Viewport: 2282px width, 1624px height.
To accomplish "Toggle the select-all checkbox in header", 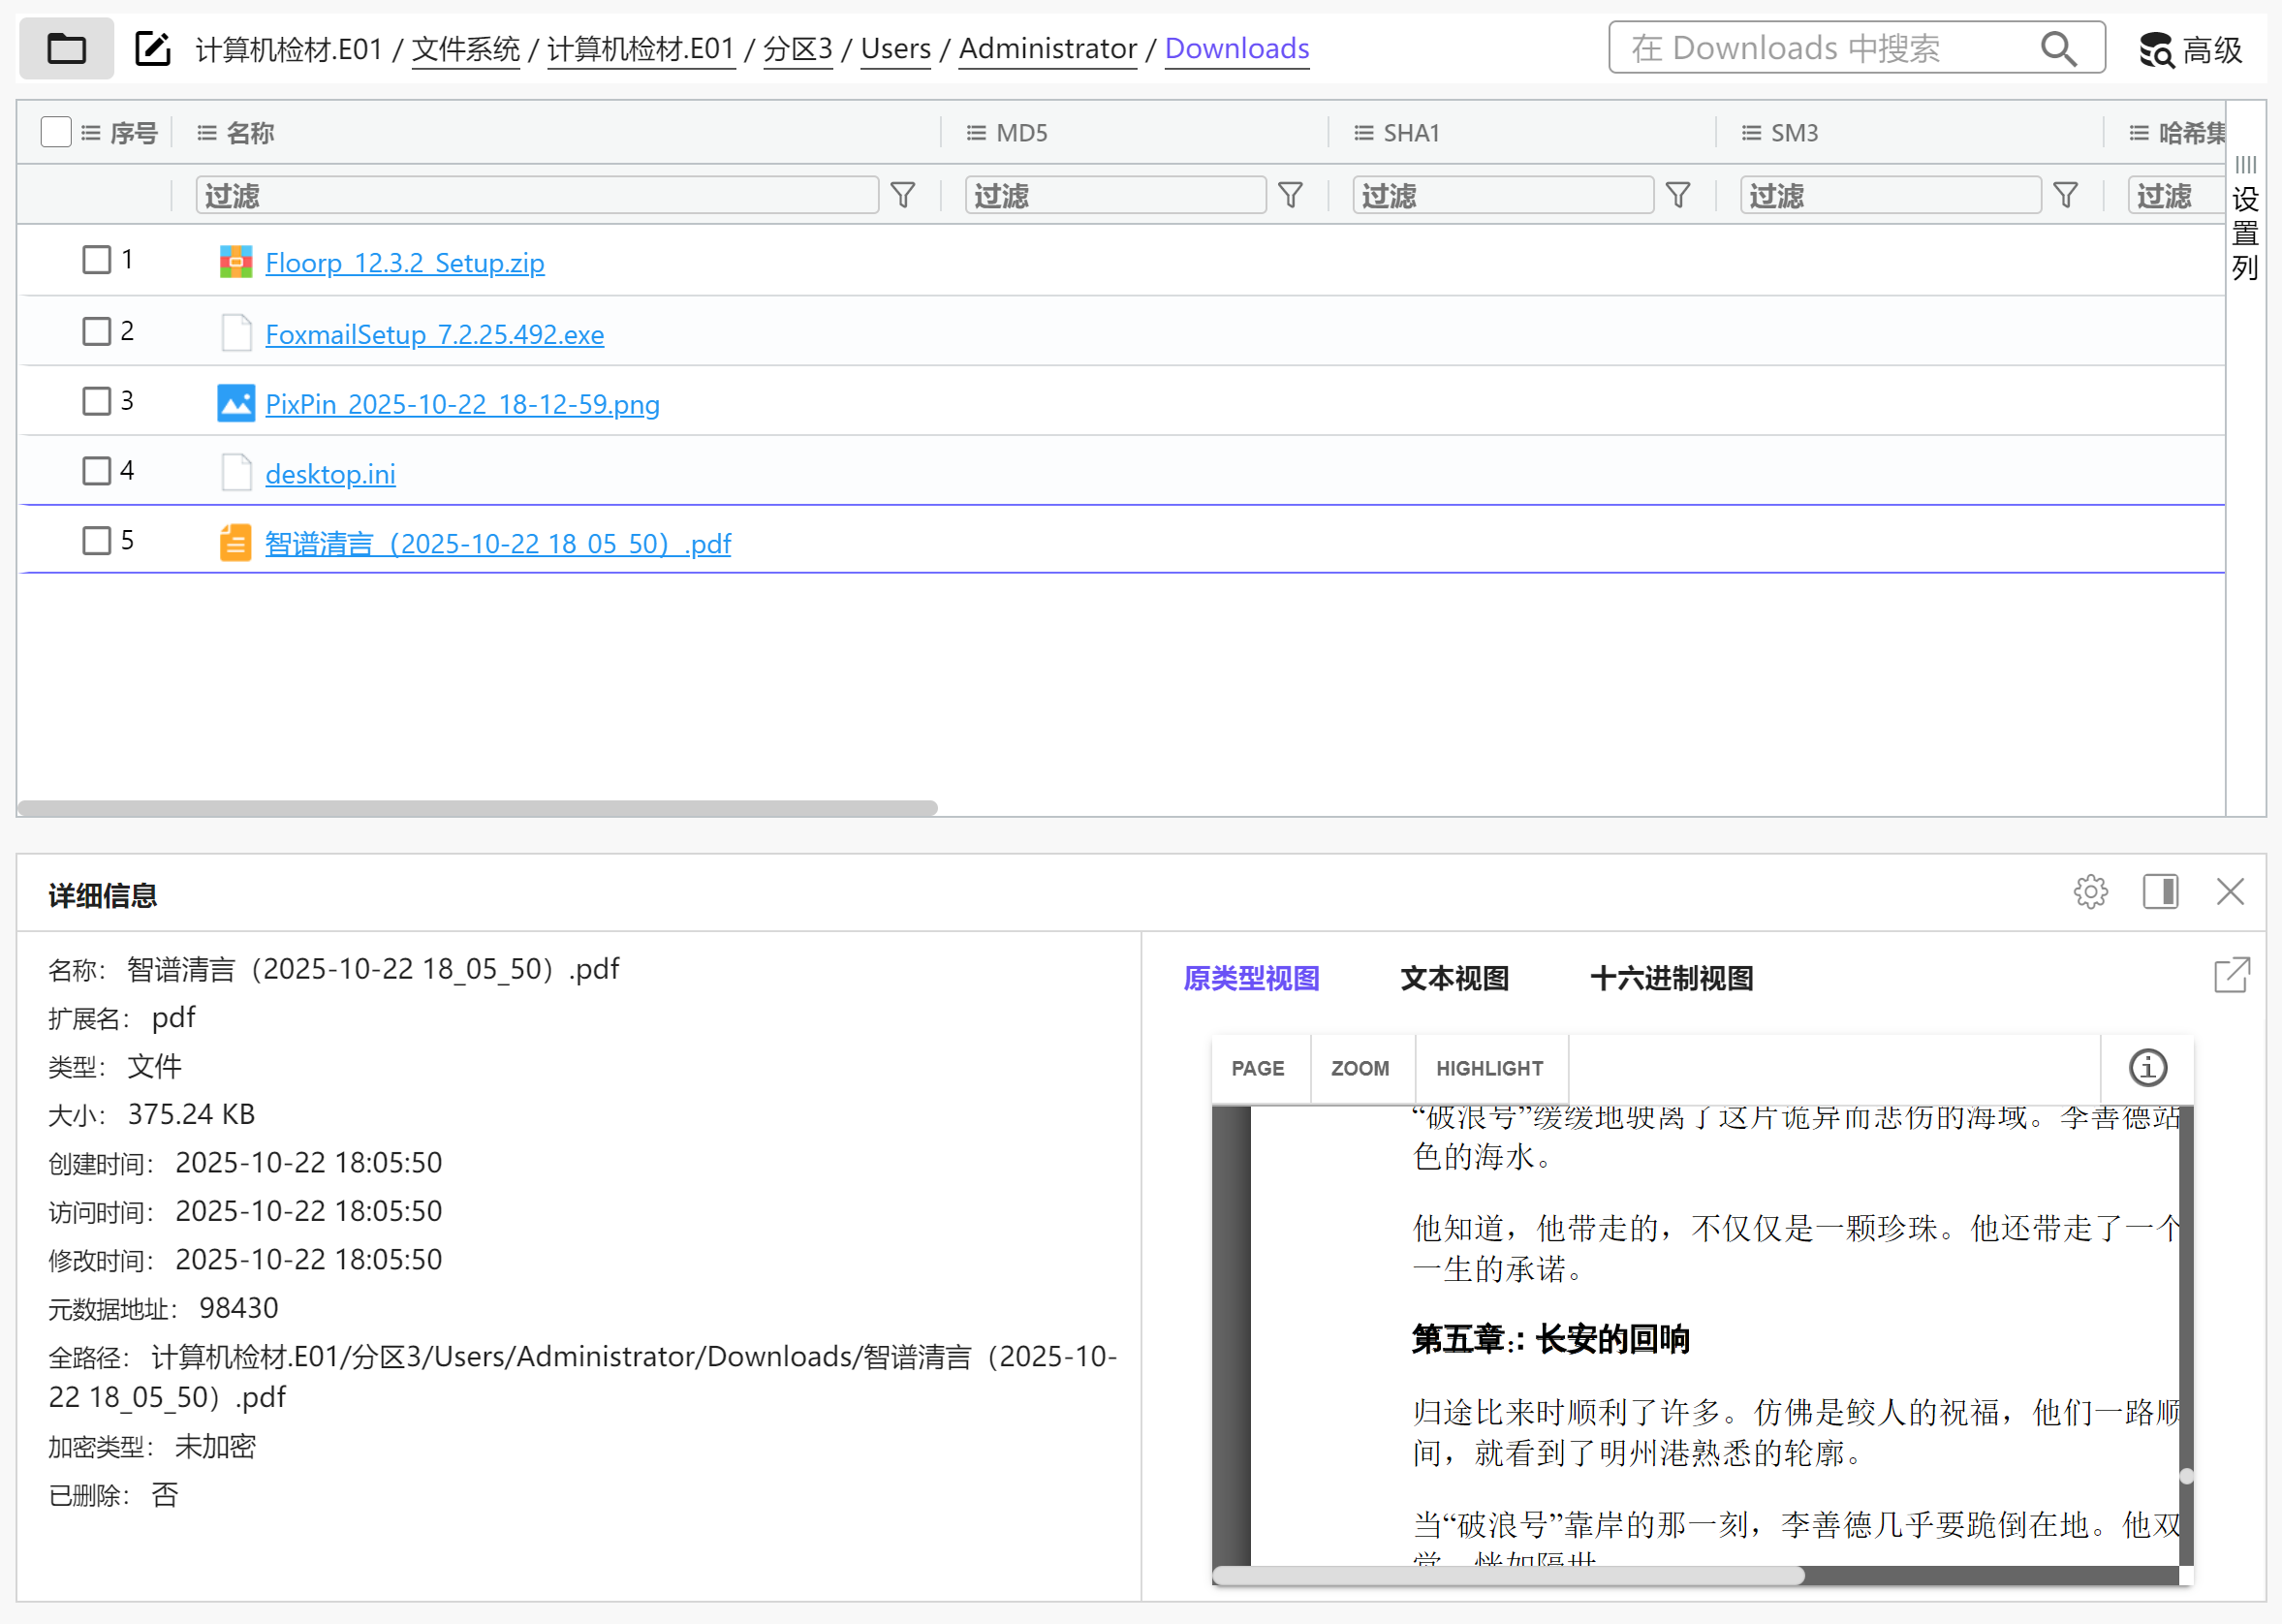I will click(56, 132).
